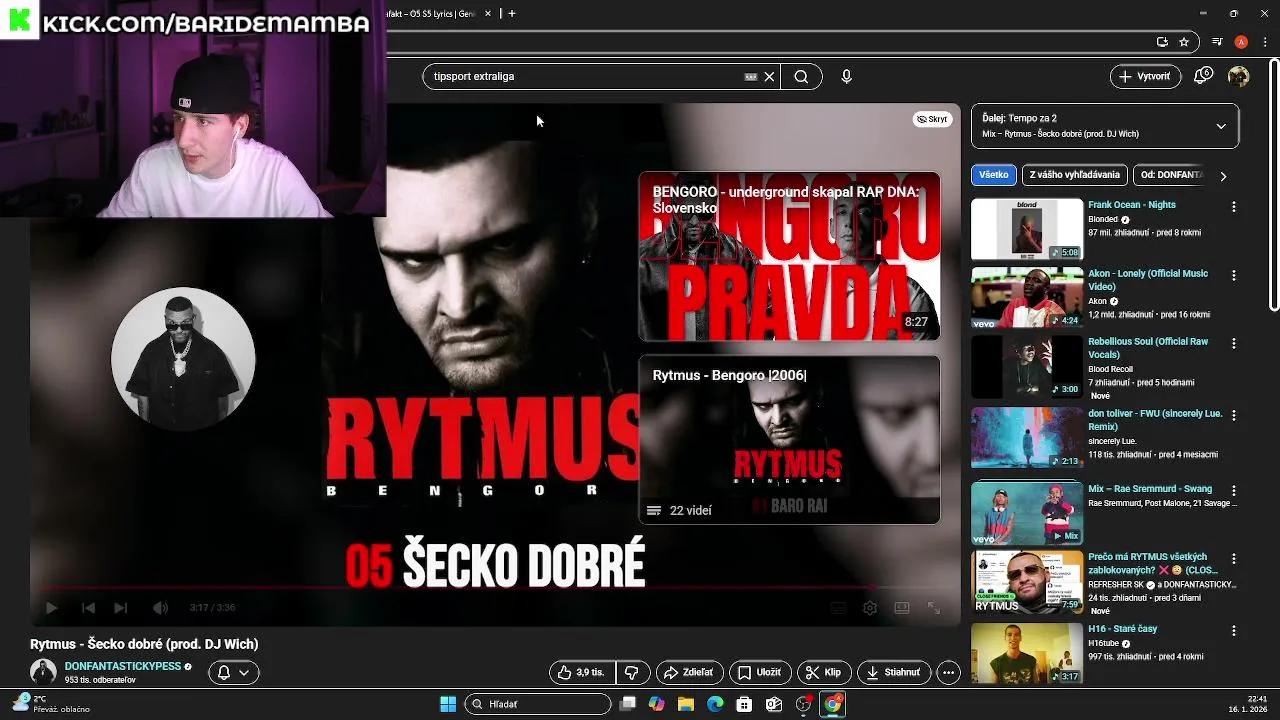
Task: Open the Frank Ocean - Nights thumbnail
Action: [1027, 229]
